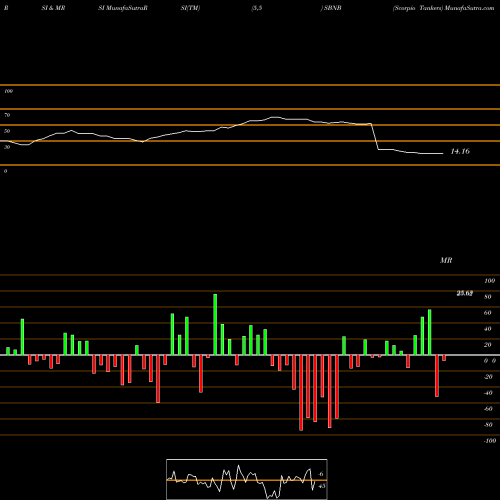Click the 14.16 RSI value label

tap(460, 151)
